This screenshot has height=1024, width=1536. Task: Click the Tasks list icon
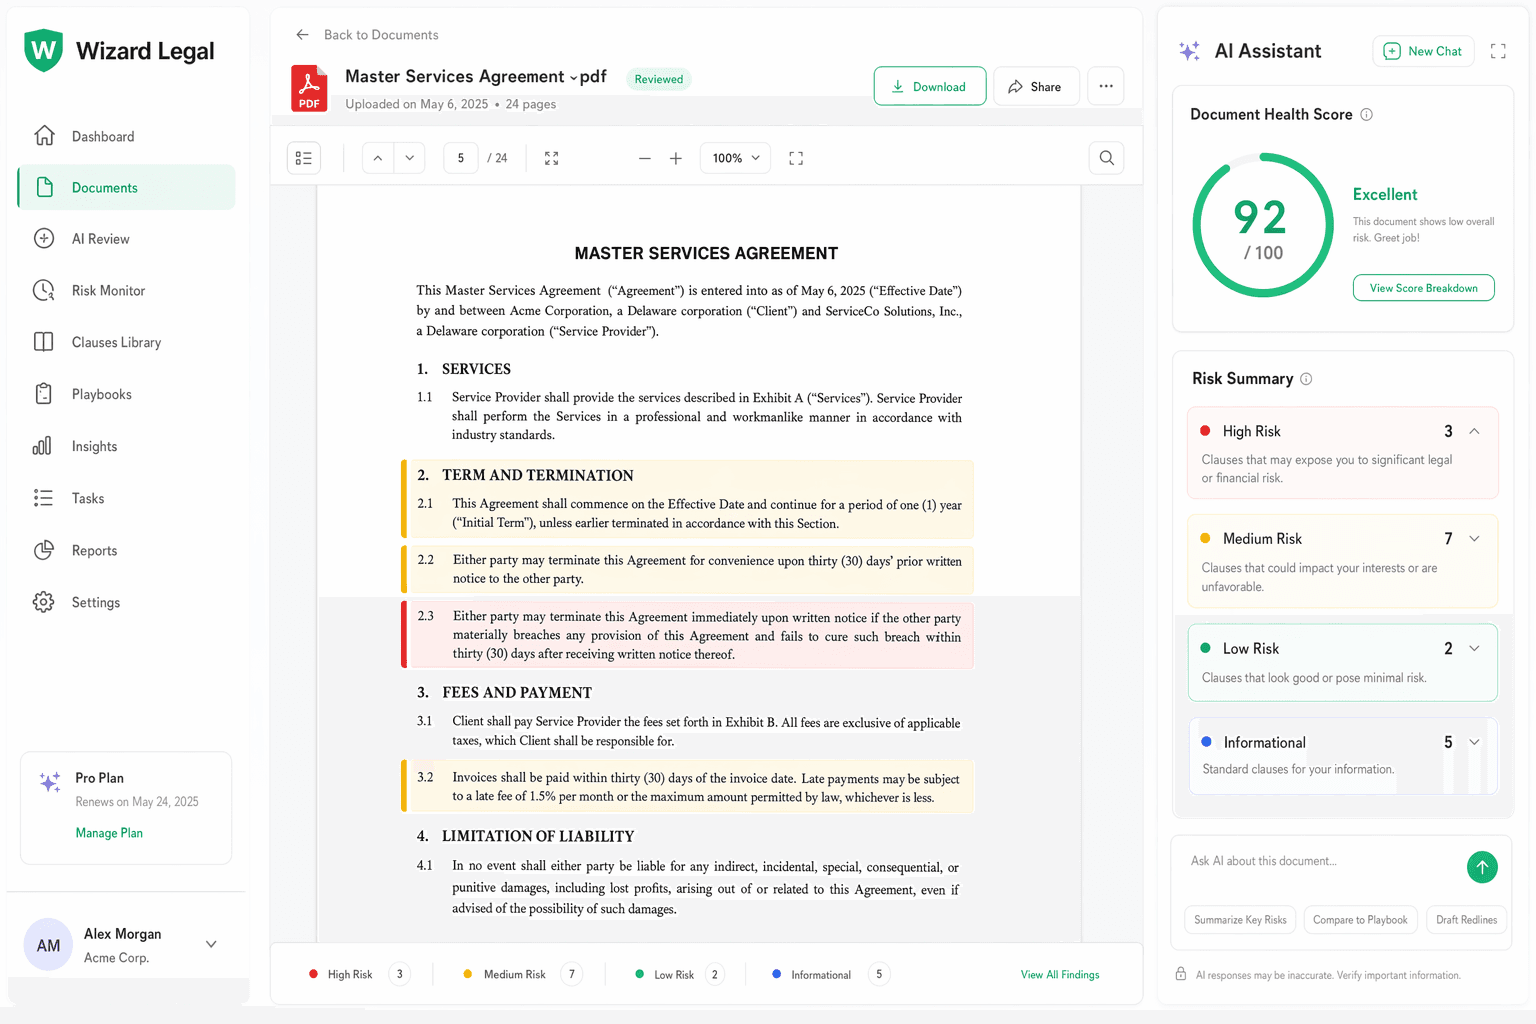43,498
